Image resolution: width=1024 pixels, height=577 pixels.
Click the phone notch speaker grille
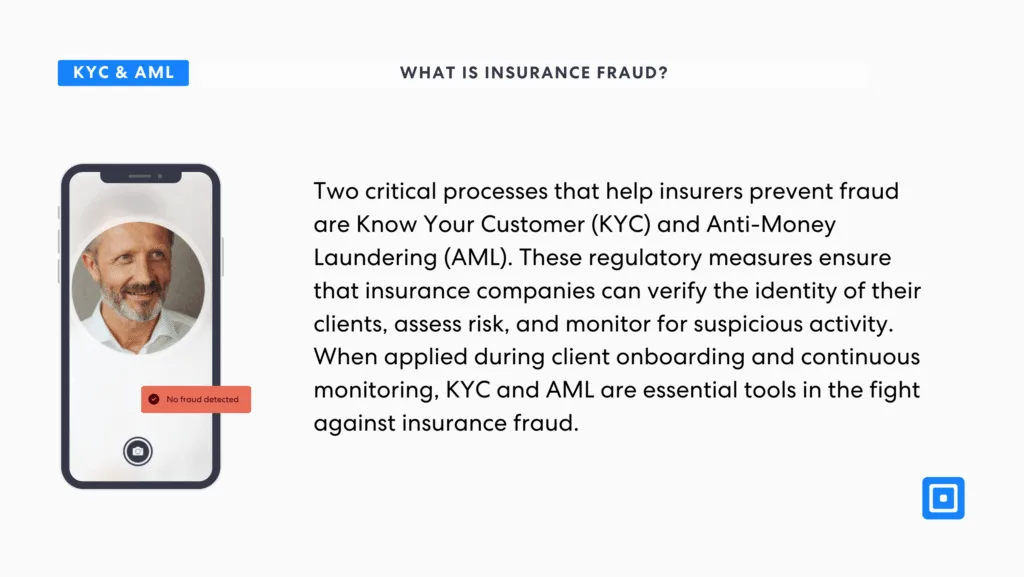pyautogui.click(x=139, y=176)
